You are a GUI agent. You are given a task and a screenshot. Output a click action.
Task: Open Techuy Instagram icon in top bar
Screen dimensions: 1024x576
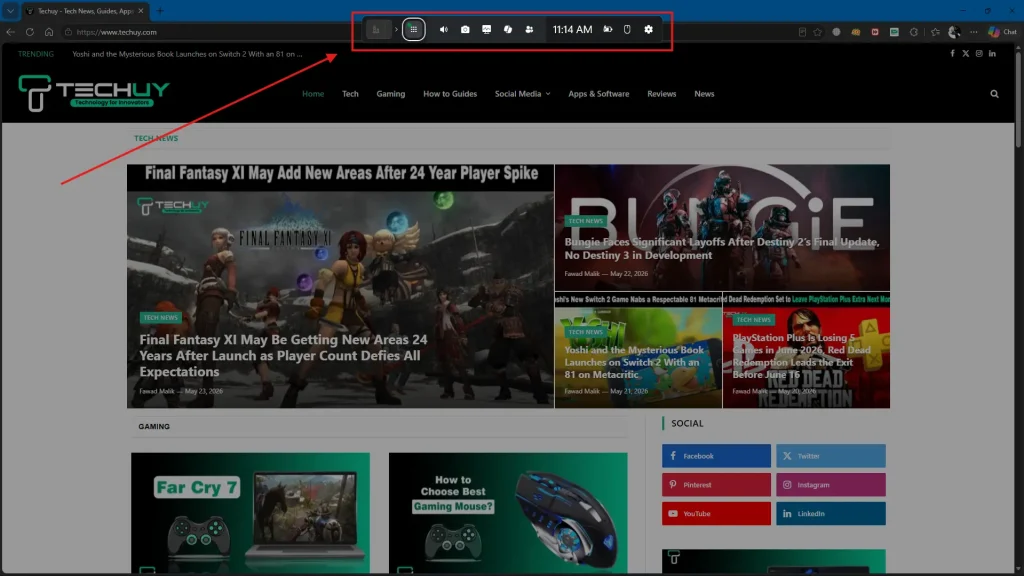[x=979, y=54]
